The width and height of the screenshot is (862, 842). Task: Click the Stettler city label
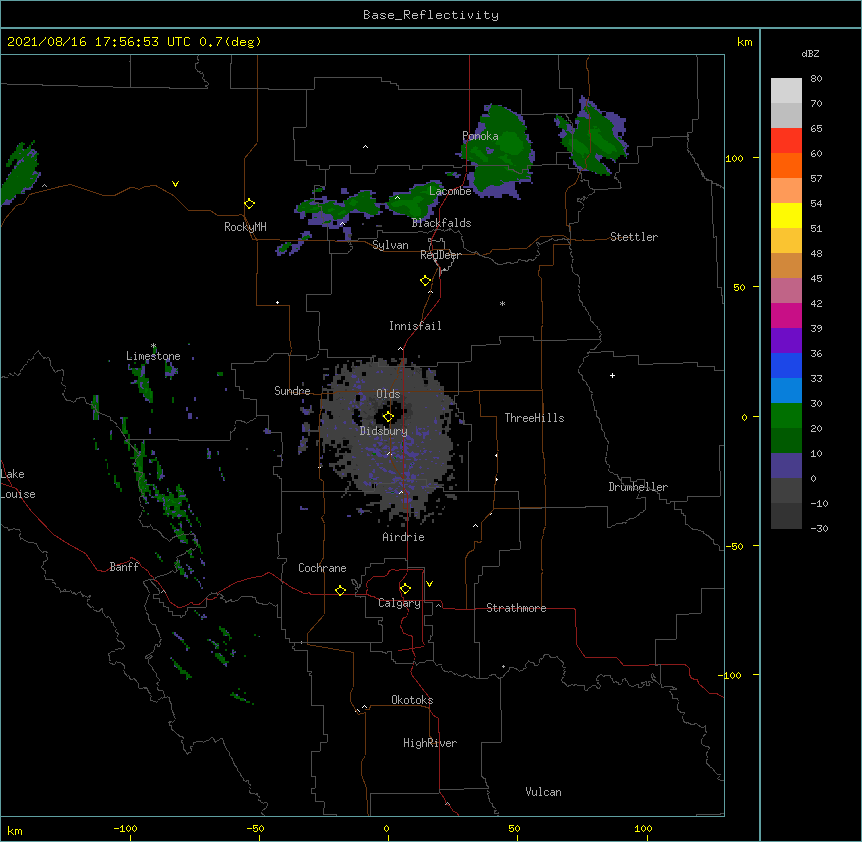point(634,237)
